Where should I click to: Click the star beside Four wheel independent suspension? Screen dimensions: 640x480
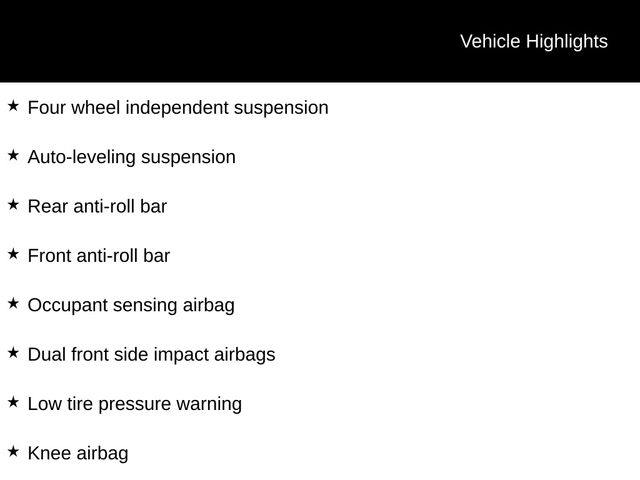13,106
